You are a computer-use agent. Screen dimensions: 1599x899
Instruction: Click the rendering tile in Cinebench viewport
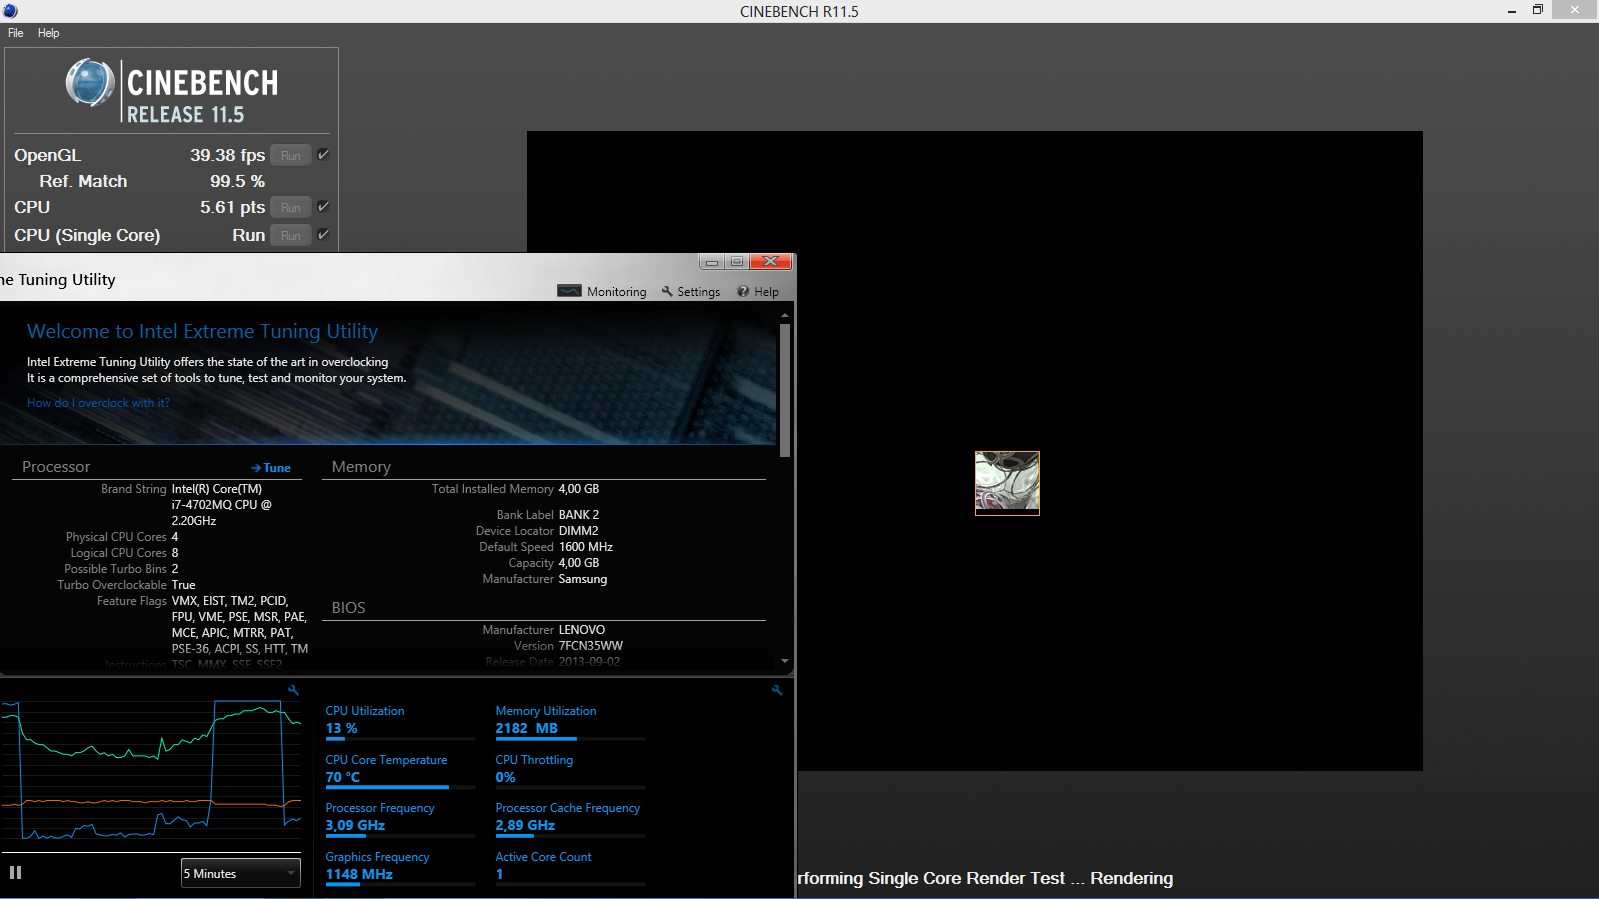[1007, 483]
